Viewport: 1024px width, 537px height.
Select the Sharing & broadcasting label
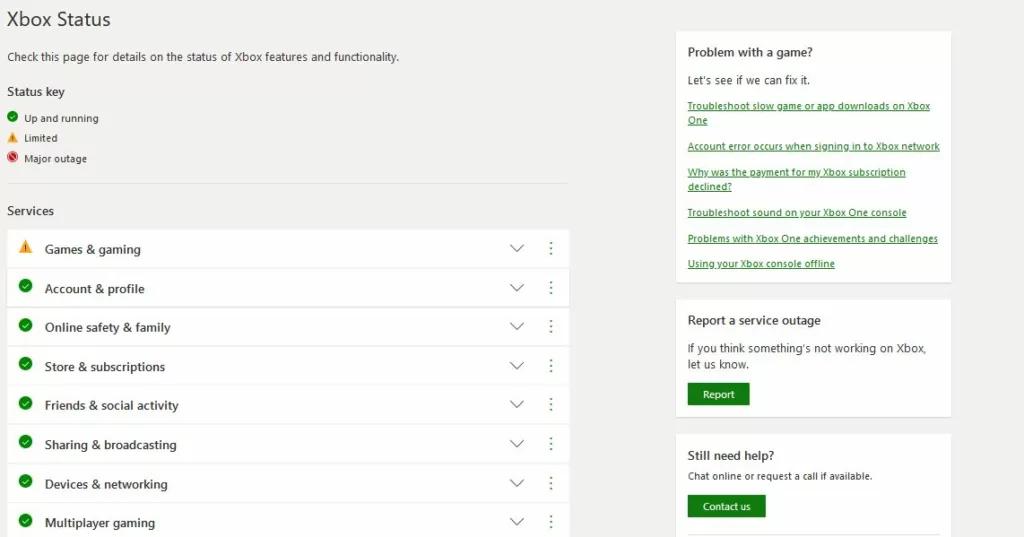click(x=110, y=444)
